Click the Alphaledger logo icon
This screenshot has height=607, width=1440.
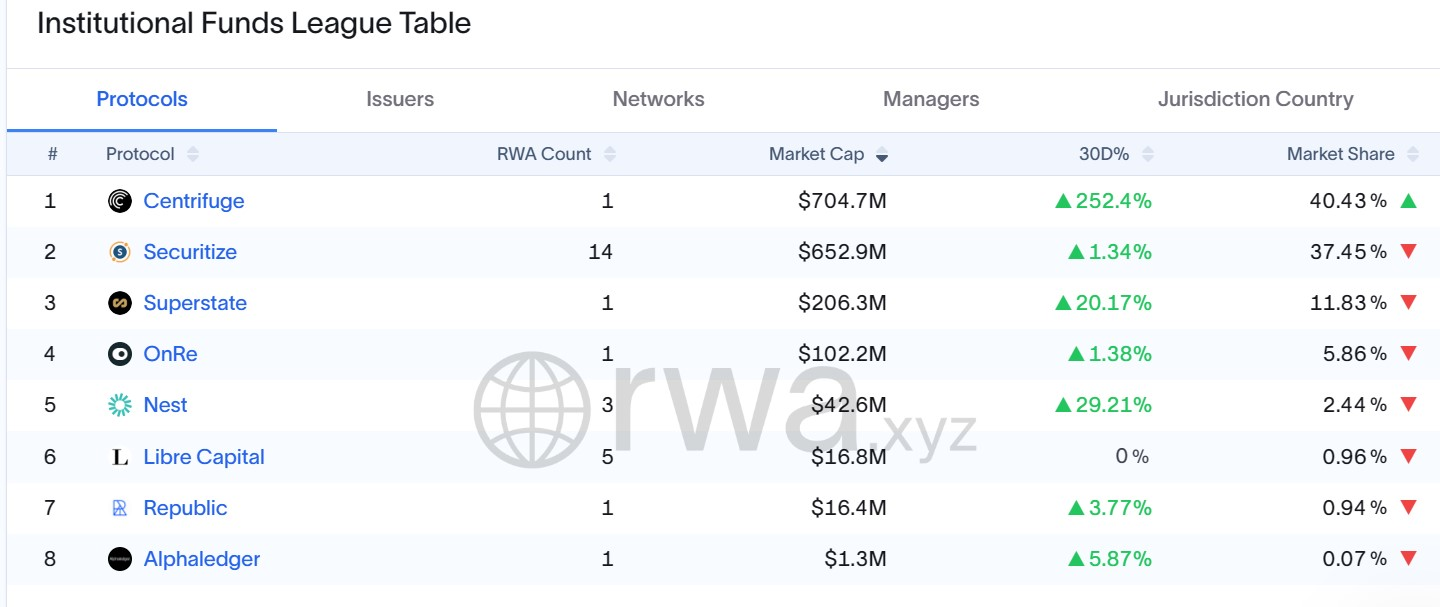(120, 559)
